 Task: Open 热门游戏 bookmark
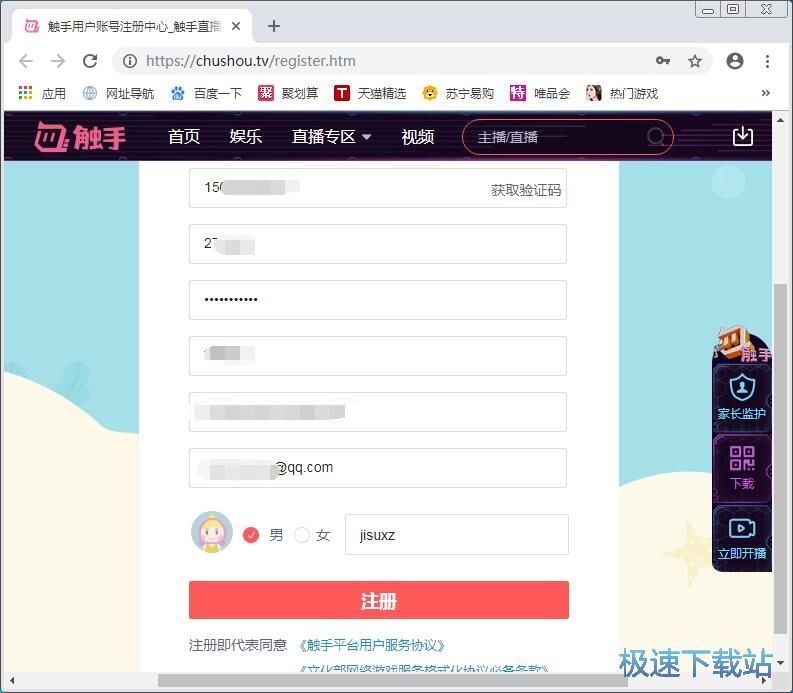622,93
